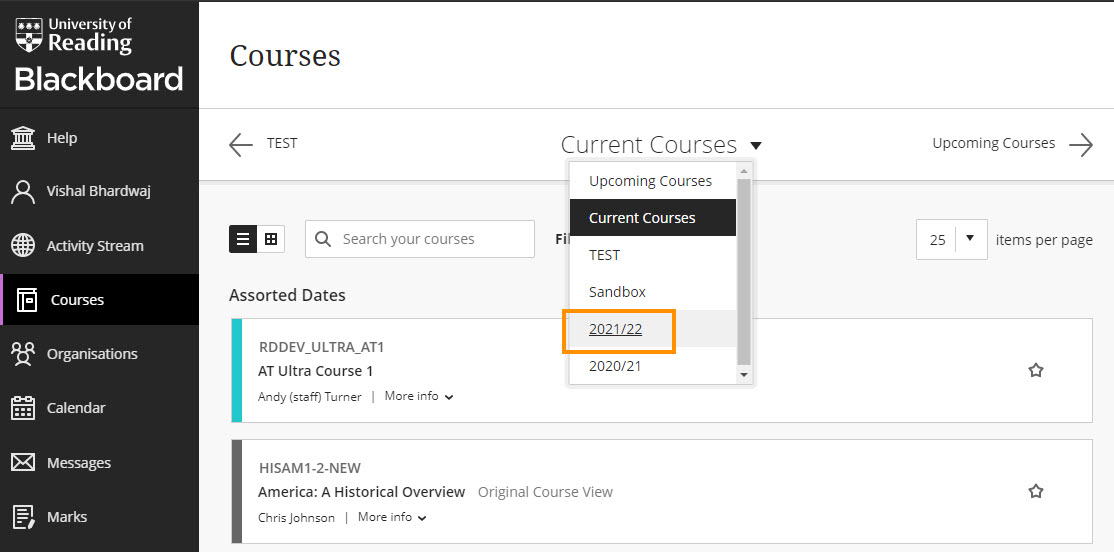Select Current Courses in the dropdown list
Screen dimensions: 1114x552
pyautogui.click(x=652, y=217)
